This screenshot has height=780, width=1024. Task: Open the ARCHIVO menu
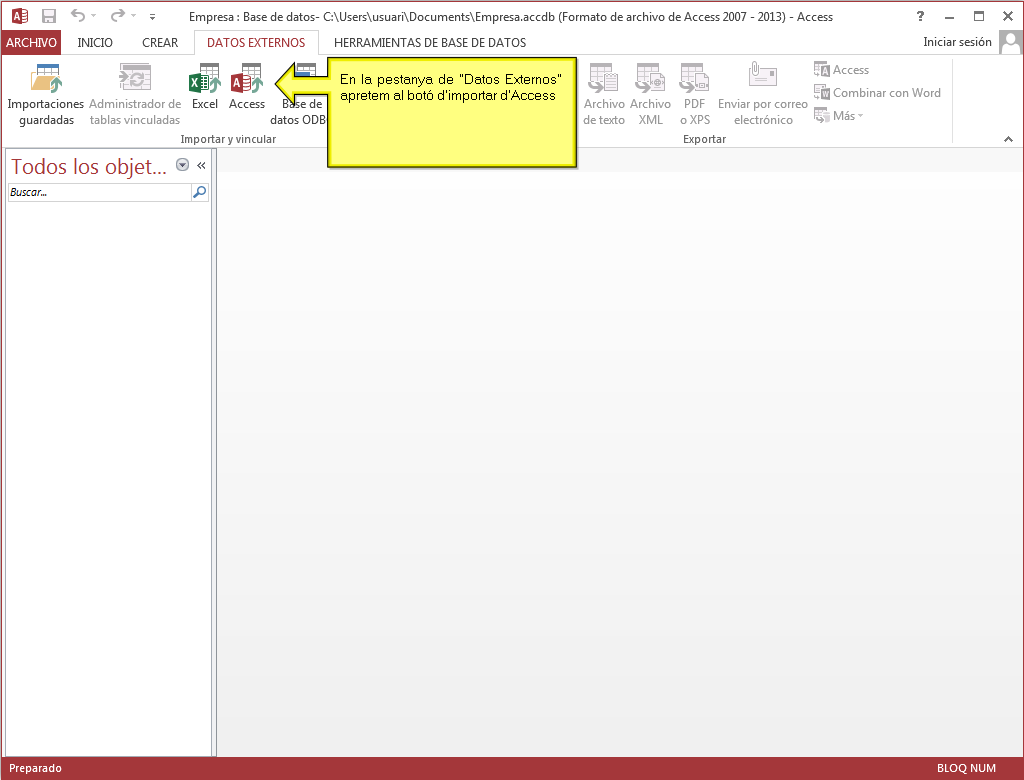[31, 42]
